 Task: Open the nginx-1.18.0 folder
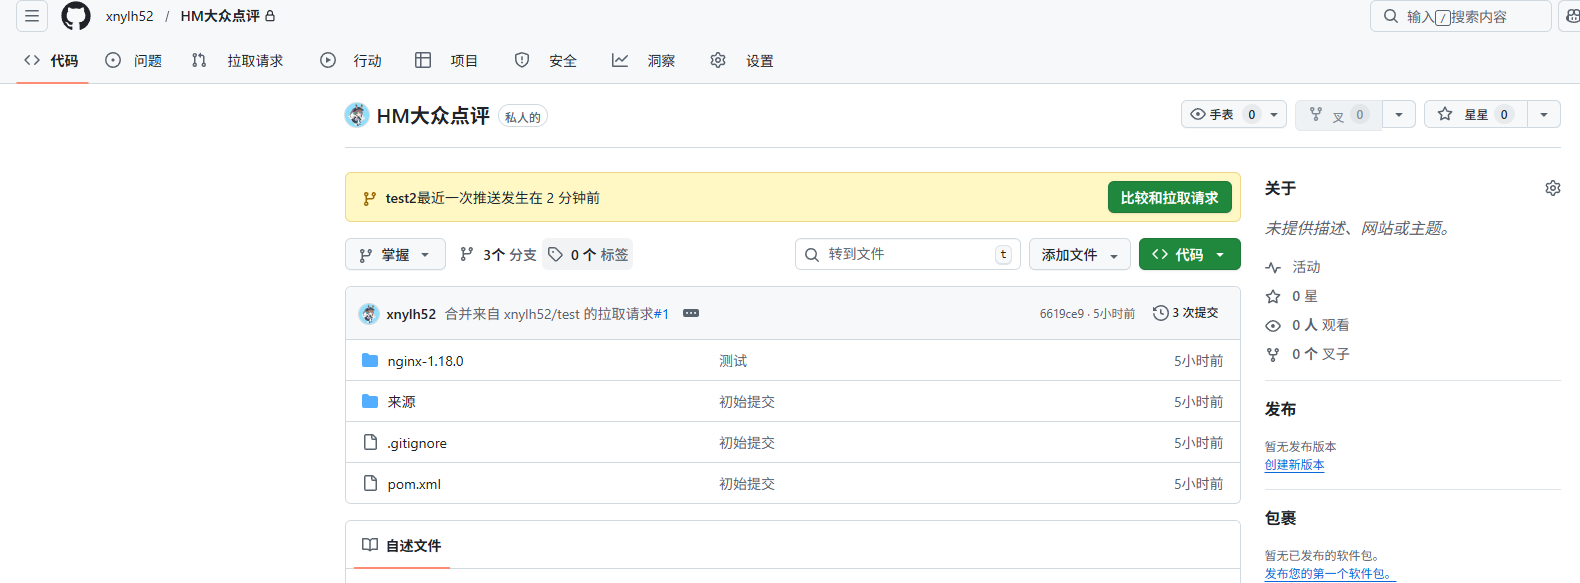coord(425,361)
